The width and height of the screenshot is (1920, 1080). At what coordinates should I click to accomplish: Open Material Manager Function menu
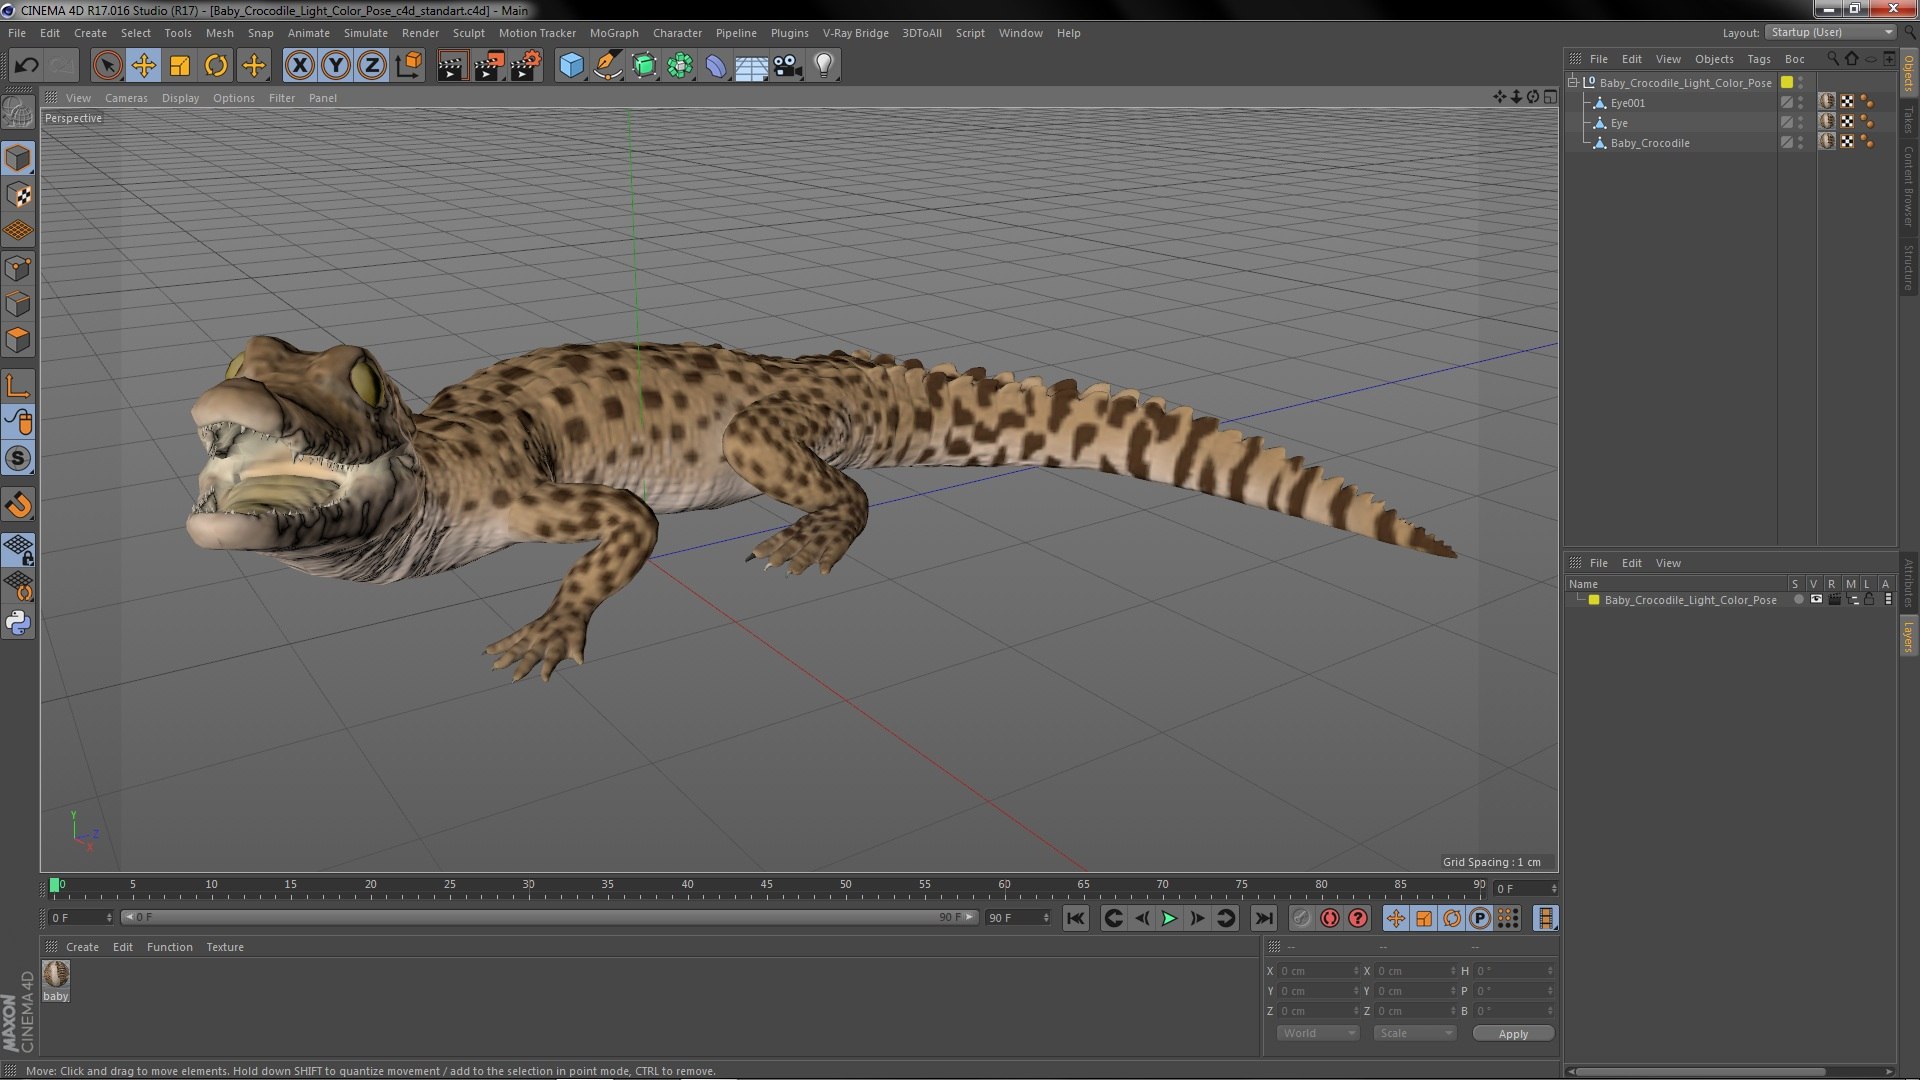click(x=169, y=947)
